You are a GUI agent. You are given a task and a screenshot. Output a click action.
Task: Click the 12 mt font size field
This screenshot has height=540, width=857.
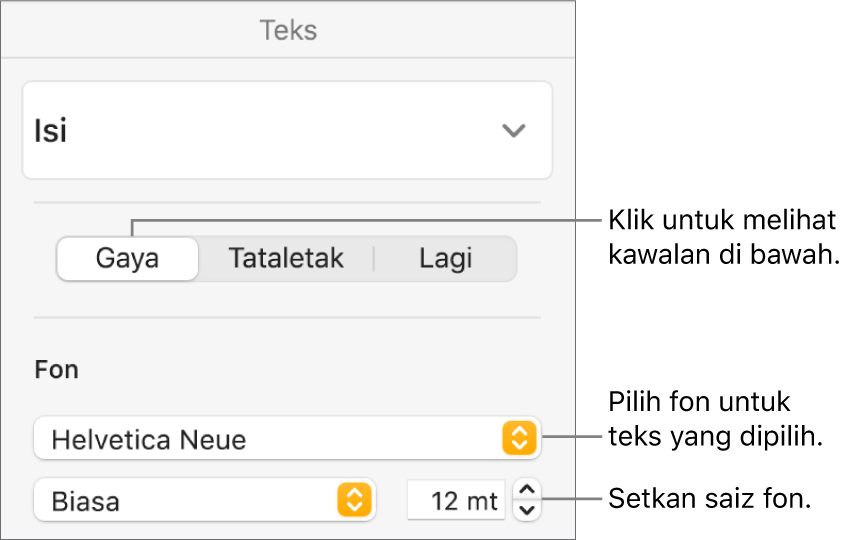point(456,500)
